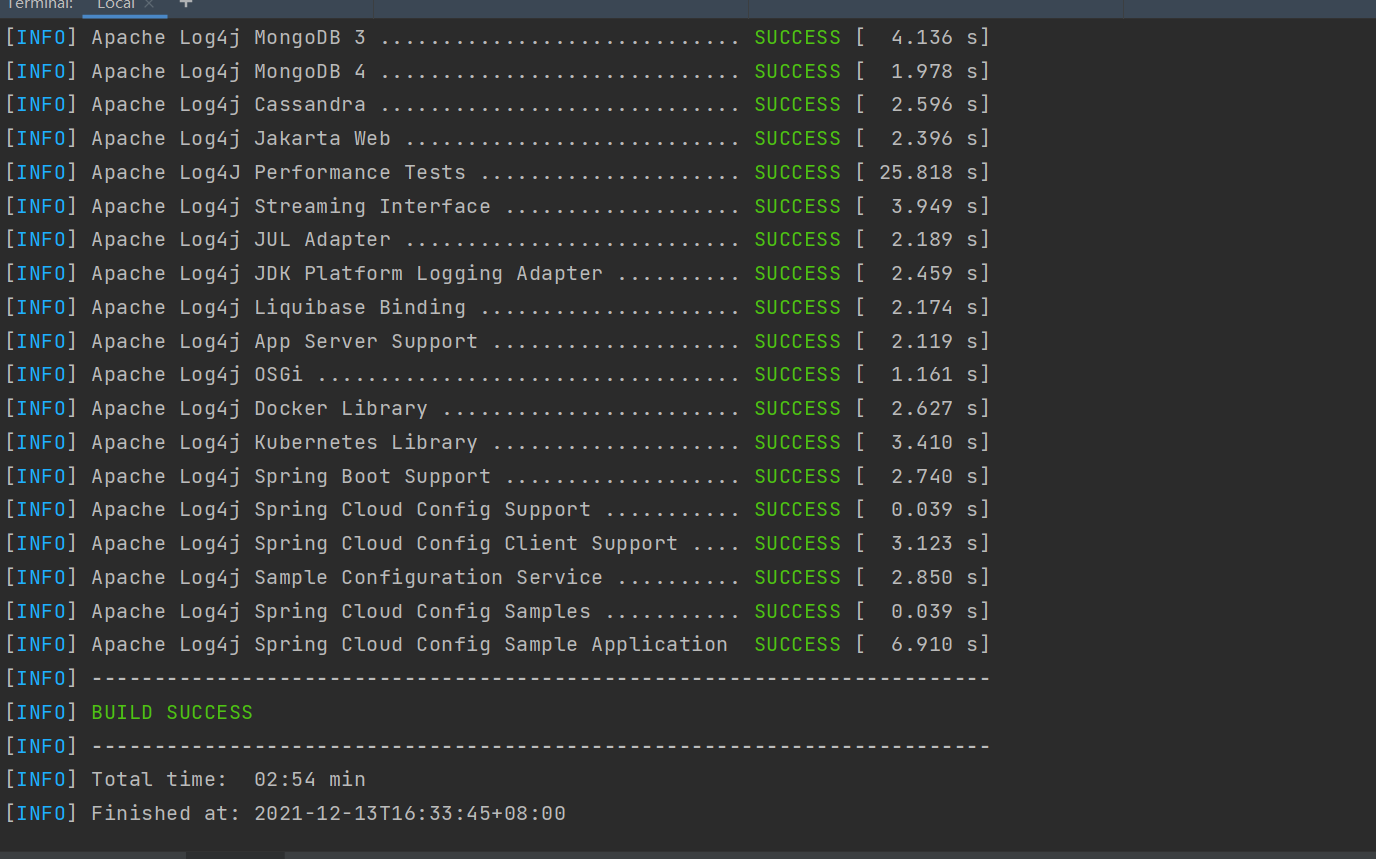Click the 'JDK Platform Logging Adapter' line
Viewport: 1376px width, 859px height.
click(497, 274)
